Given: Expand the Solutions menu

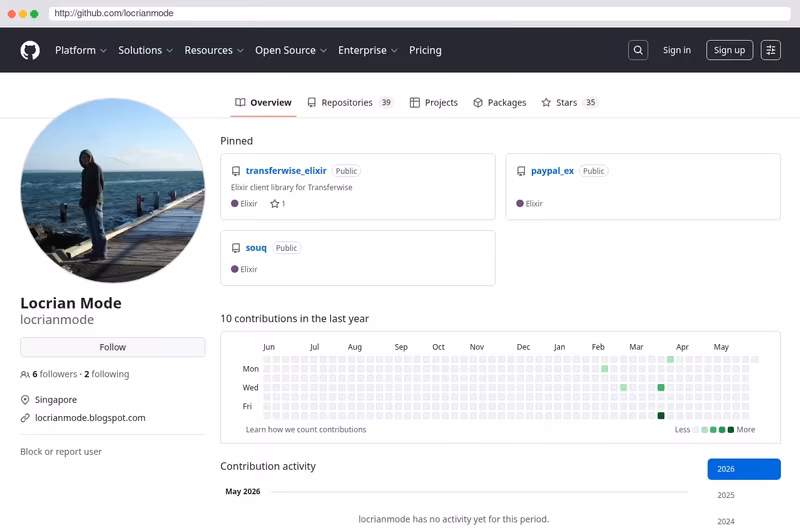Looking at the screenshot, I should tap(145, 50).
